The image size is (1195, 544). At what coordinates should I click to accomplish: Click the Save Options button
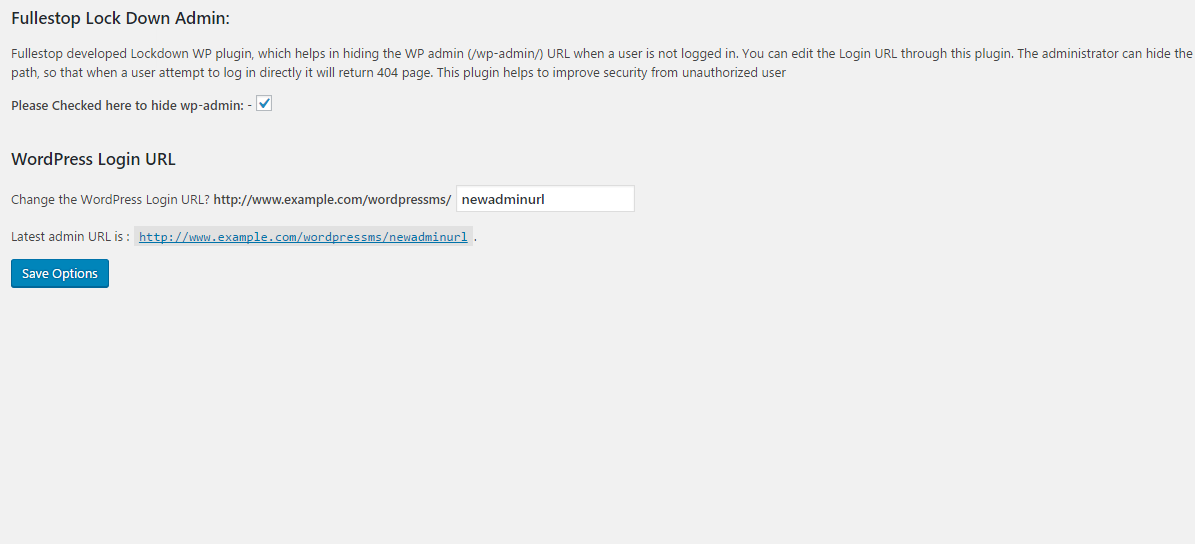[59, 274]
